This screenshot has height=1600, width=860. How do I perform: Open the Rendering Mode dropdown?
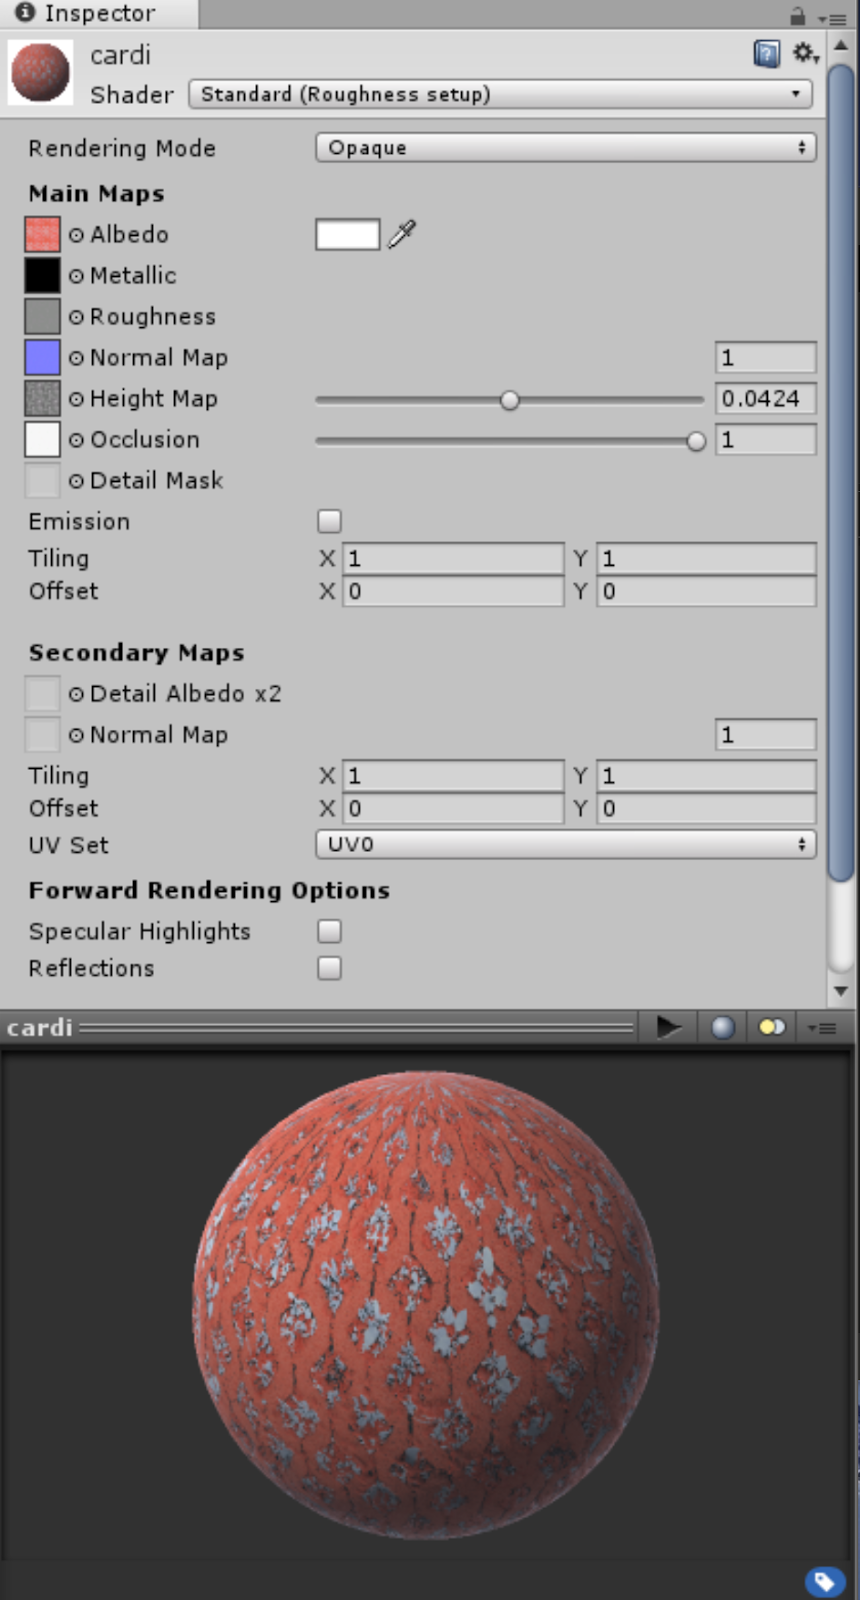(566, 147)
